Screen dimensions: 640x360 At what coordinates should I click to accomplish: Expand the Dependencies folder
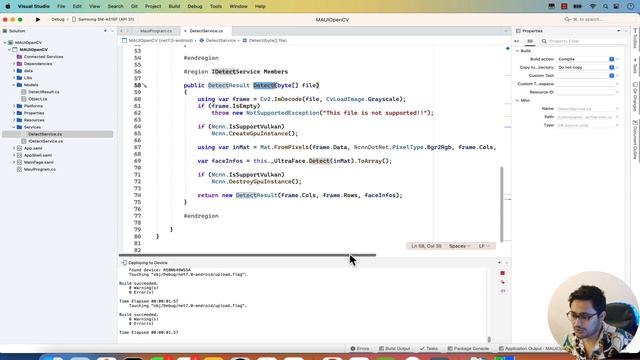point(14,64)
